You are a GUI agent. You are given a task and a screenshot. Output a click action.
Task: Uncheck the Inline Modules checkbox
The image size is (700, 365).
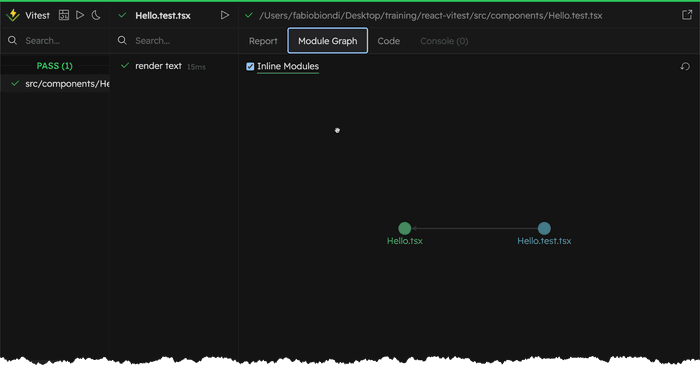pyautogui.click(x=250, y=66)
